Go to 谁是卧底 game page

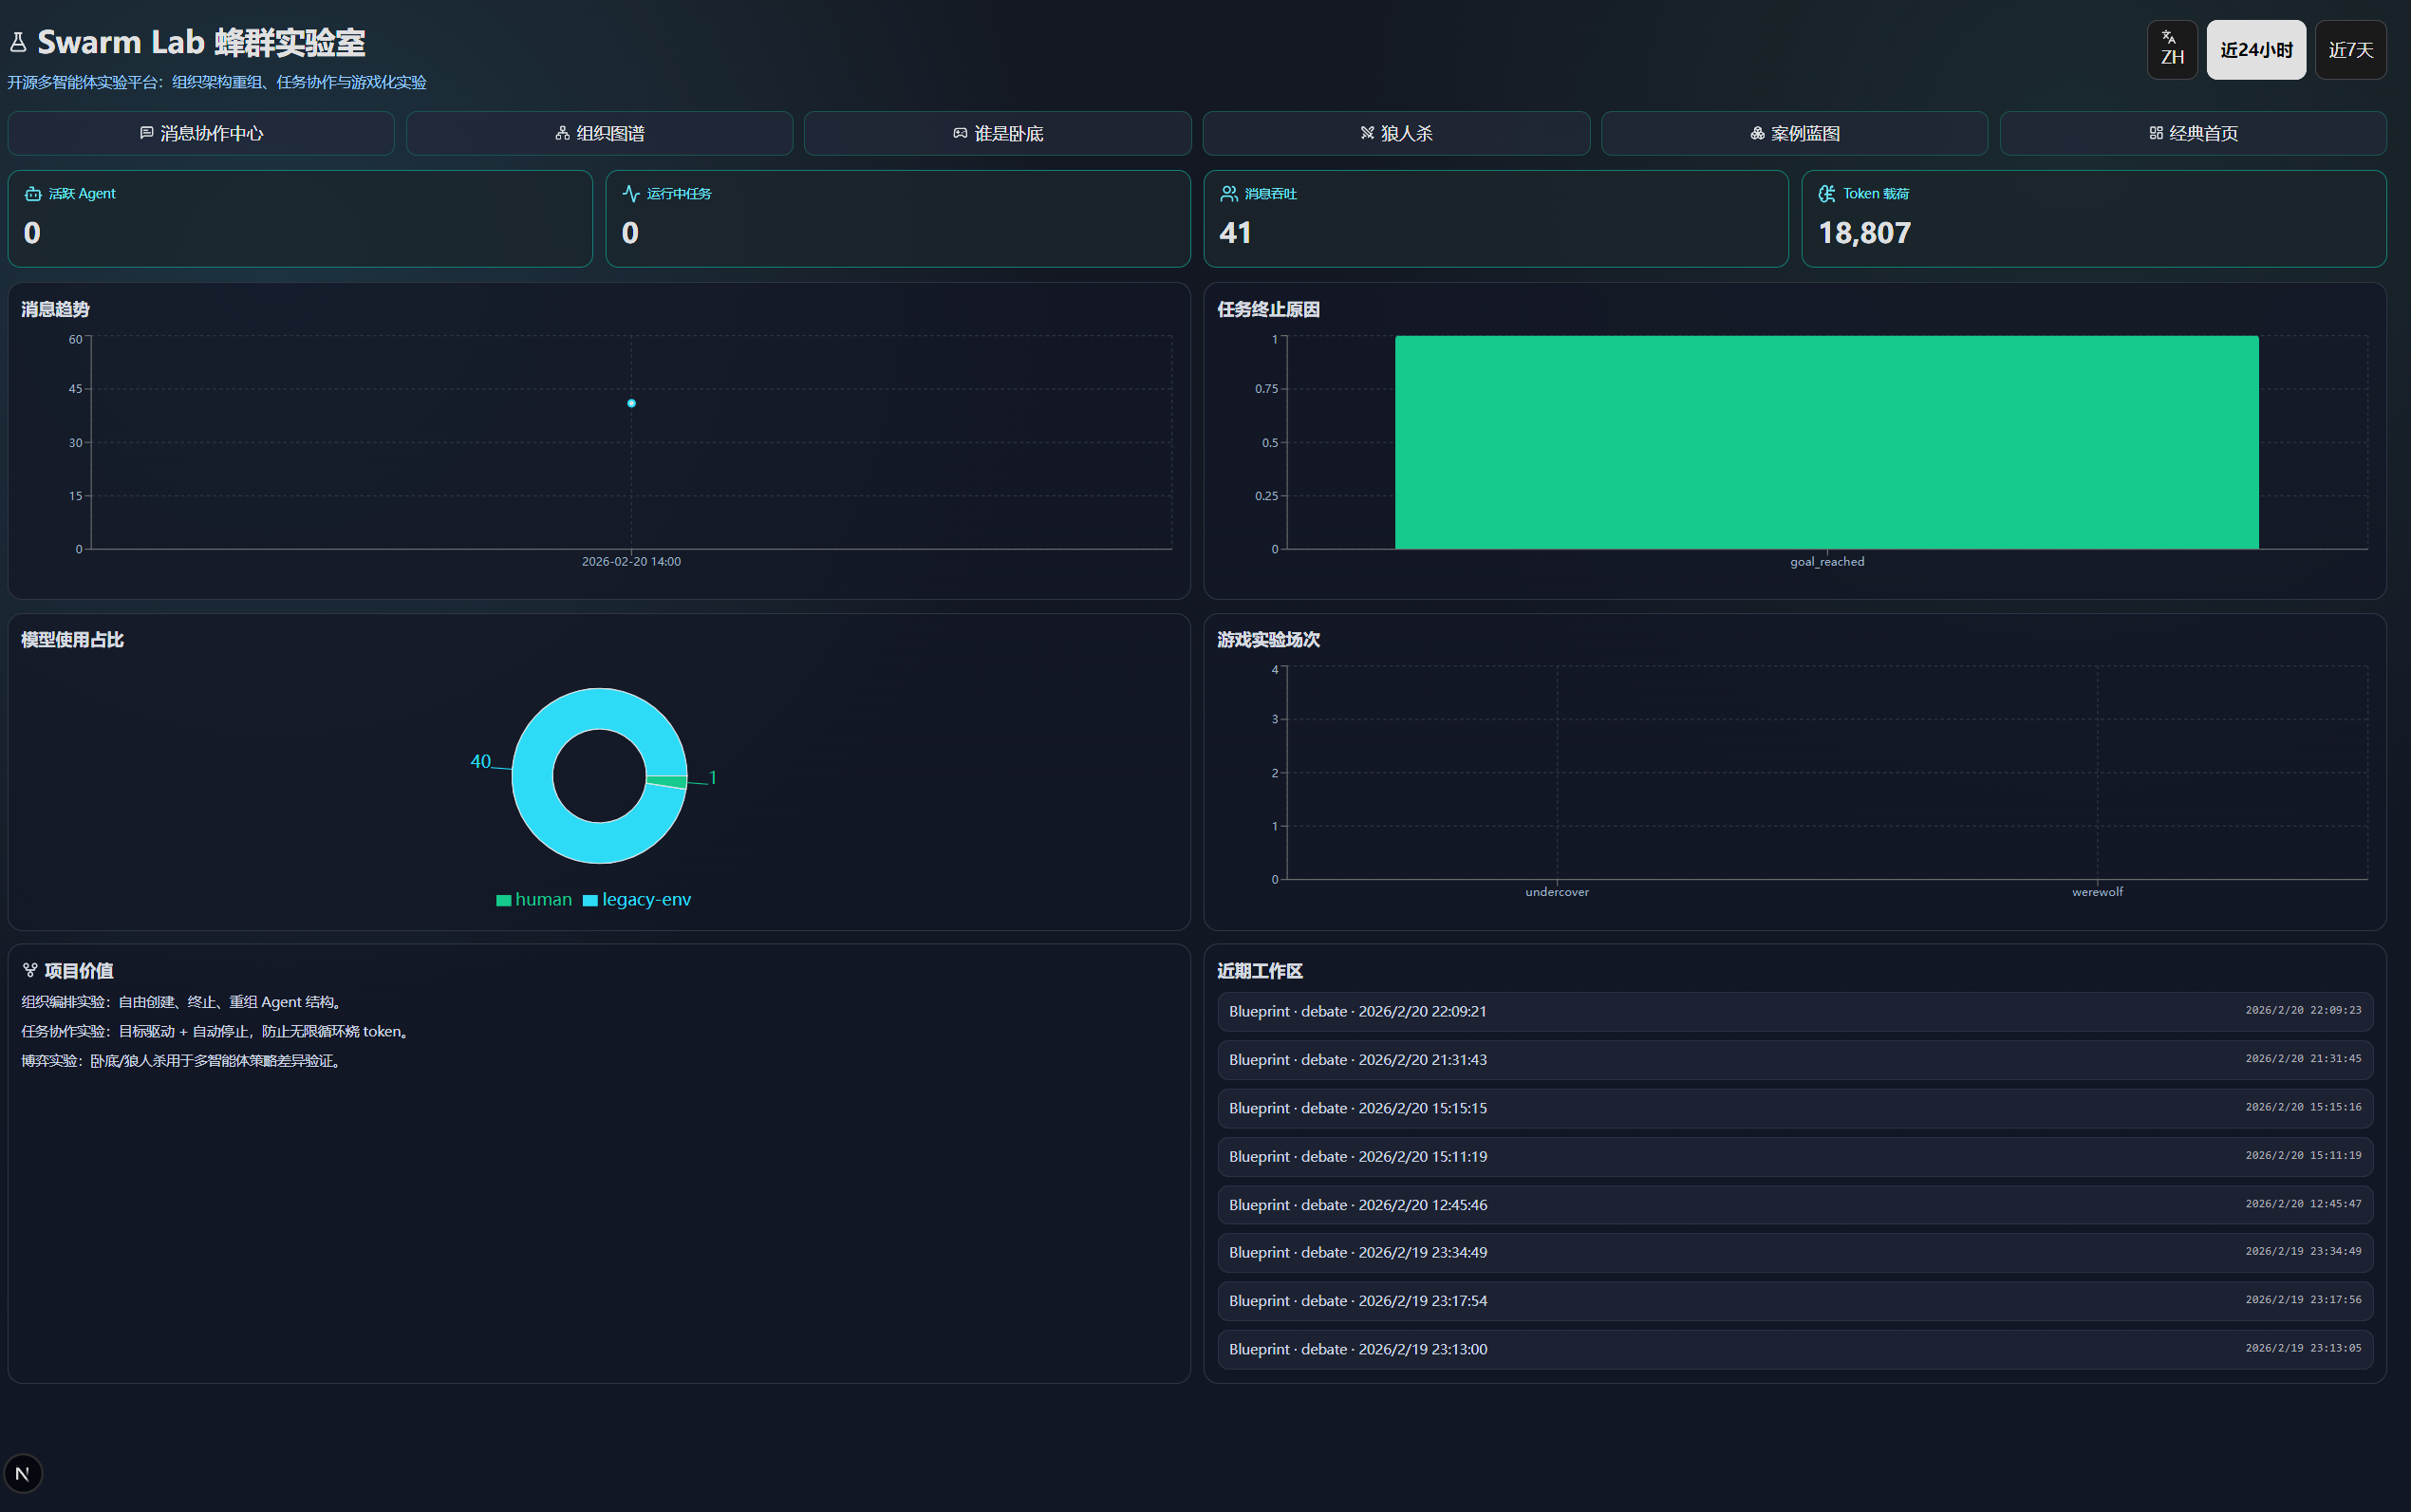[x=997, y=134]
